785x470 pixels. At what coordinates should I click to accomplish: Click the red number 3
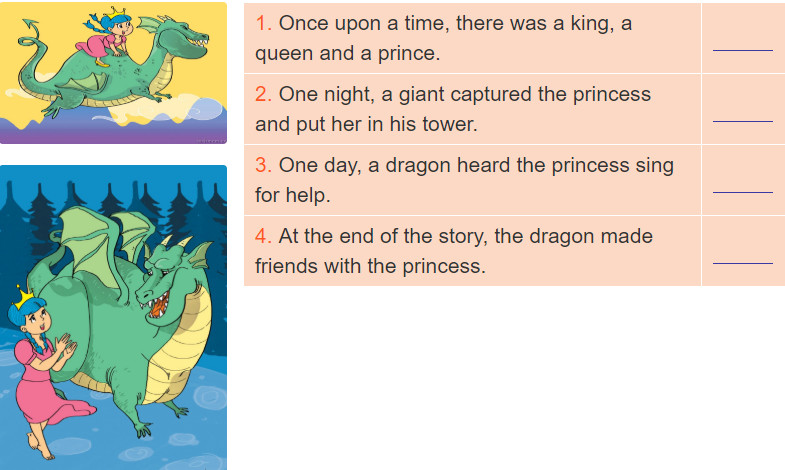tap(263, 165)
